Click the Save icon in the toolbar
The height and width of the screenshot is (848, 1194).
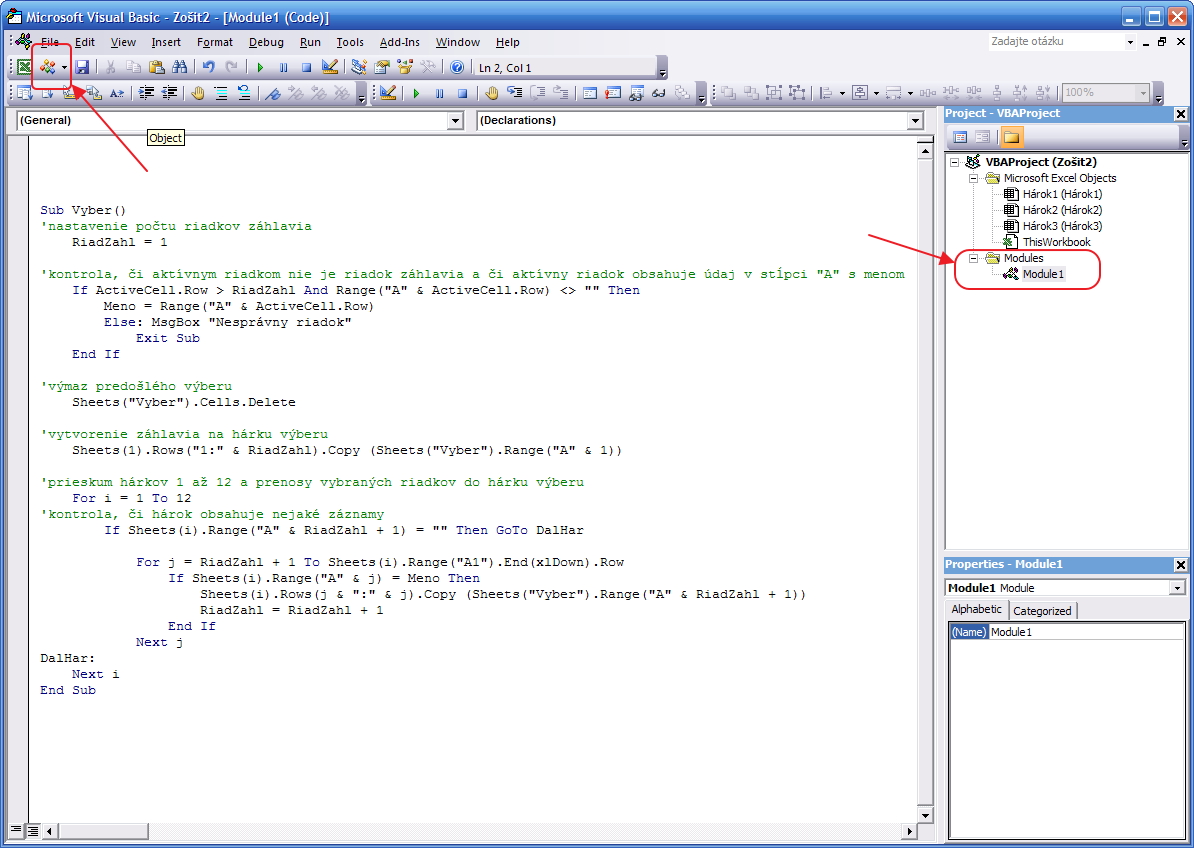pos(82,68)
